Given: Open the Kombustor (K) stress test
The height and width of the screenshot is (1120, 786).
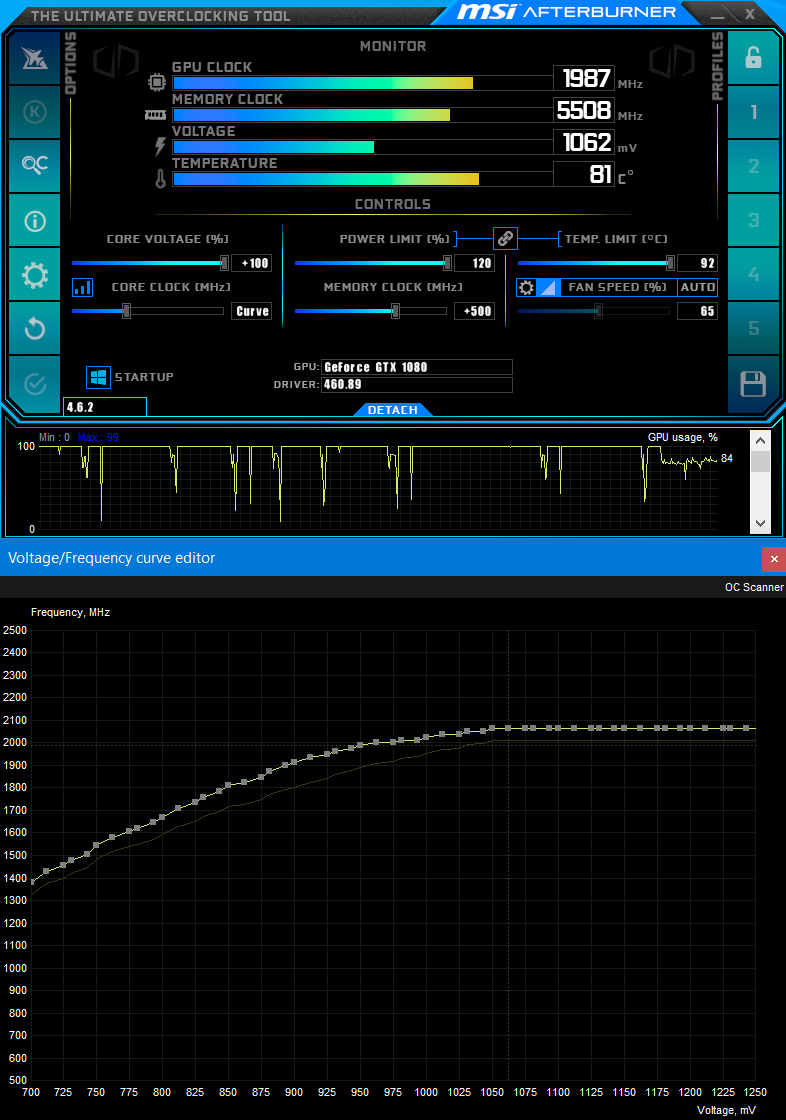Looking at the screenshot, I should point(34,112).
